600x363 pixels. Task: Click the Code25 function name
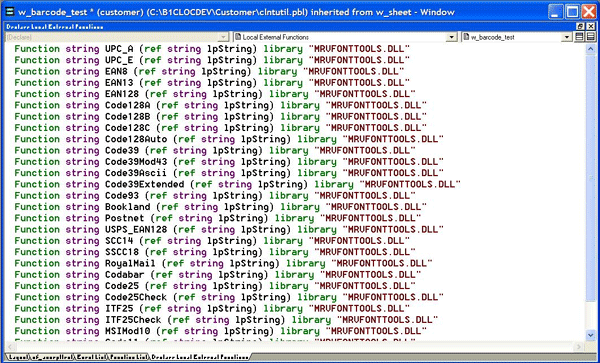(x=122, y=286)
